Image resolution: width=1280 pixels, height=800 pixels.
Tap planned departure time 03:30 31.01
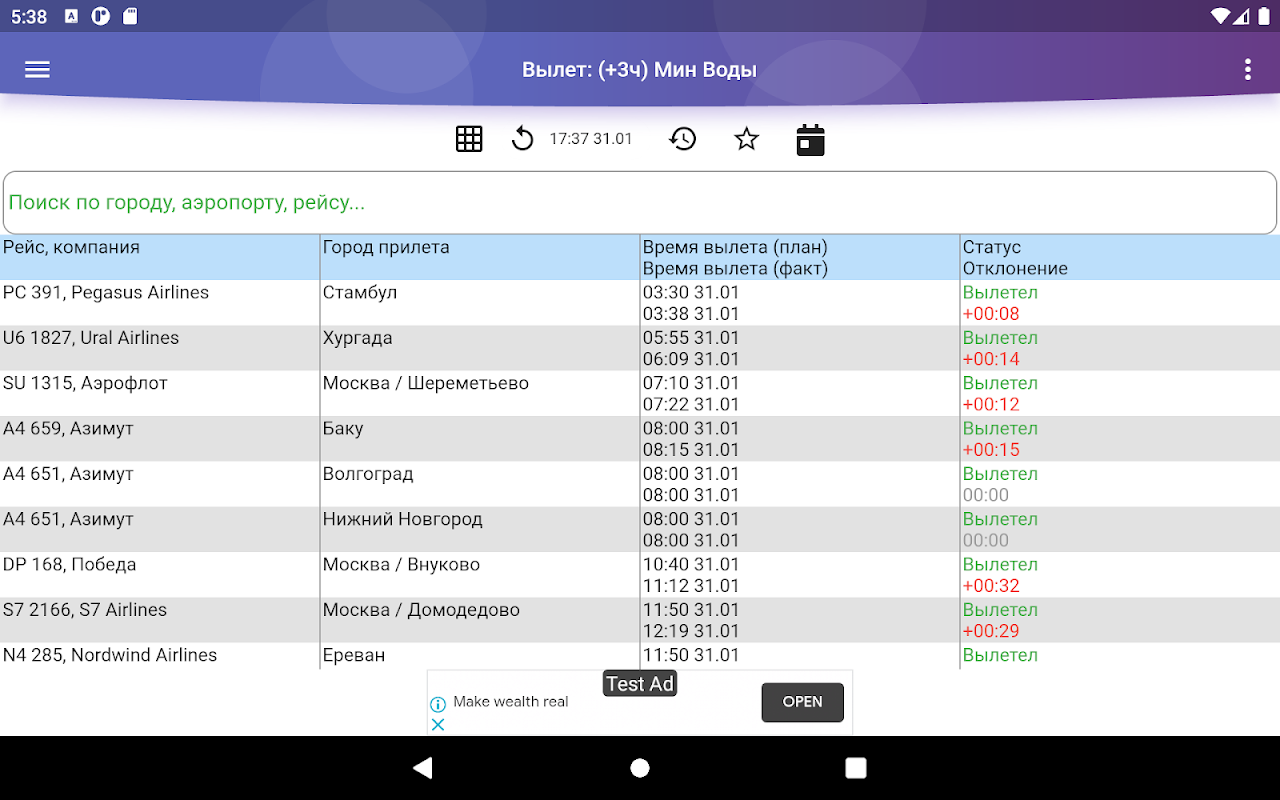[x=691, y=293]
